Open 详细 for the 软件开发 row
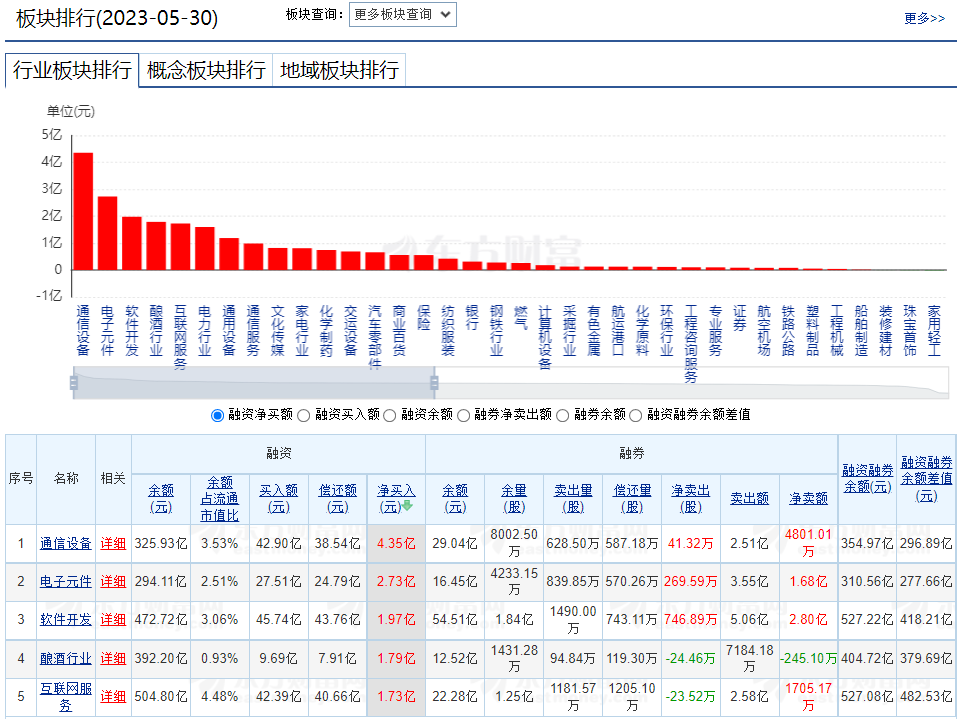Image resolution: width=964 pixels, height=719 pixels. [113, 620]
